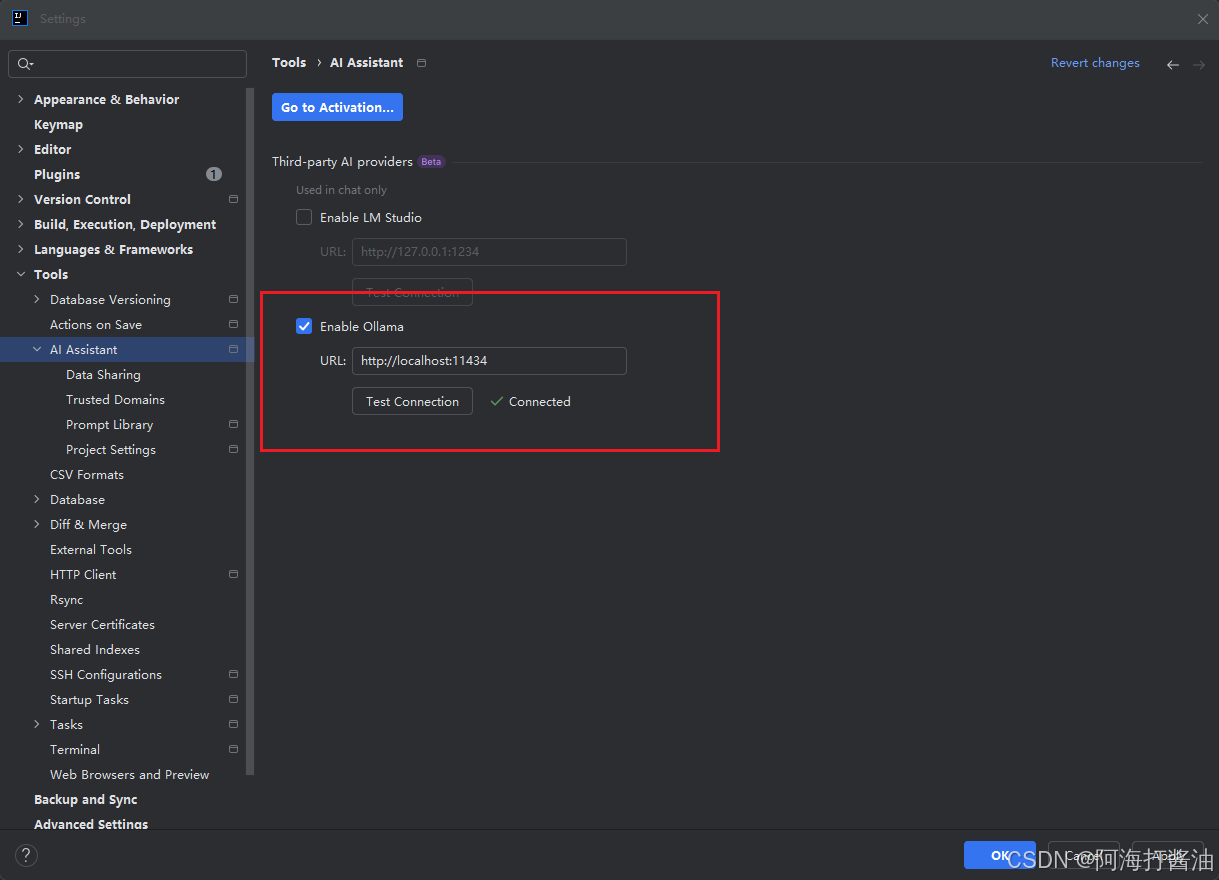1219x880 pixels.
Task: Click the project icon on Version Control row
Action: 233,199
